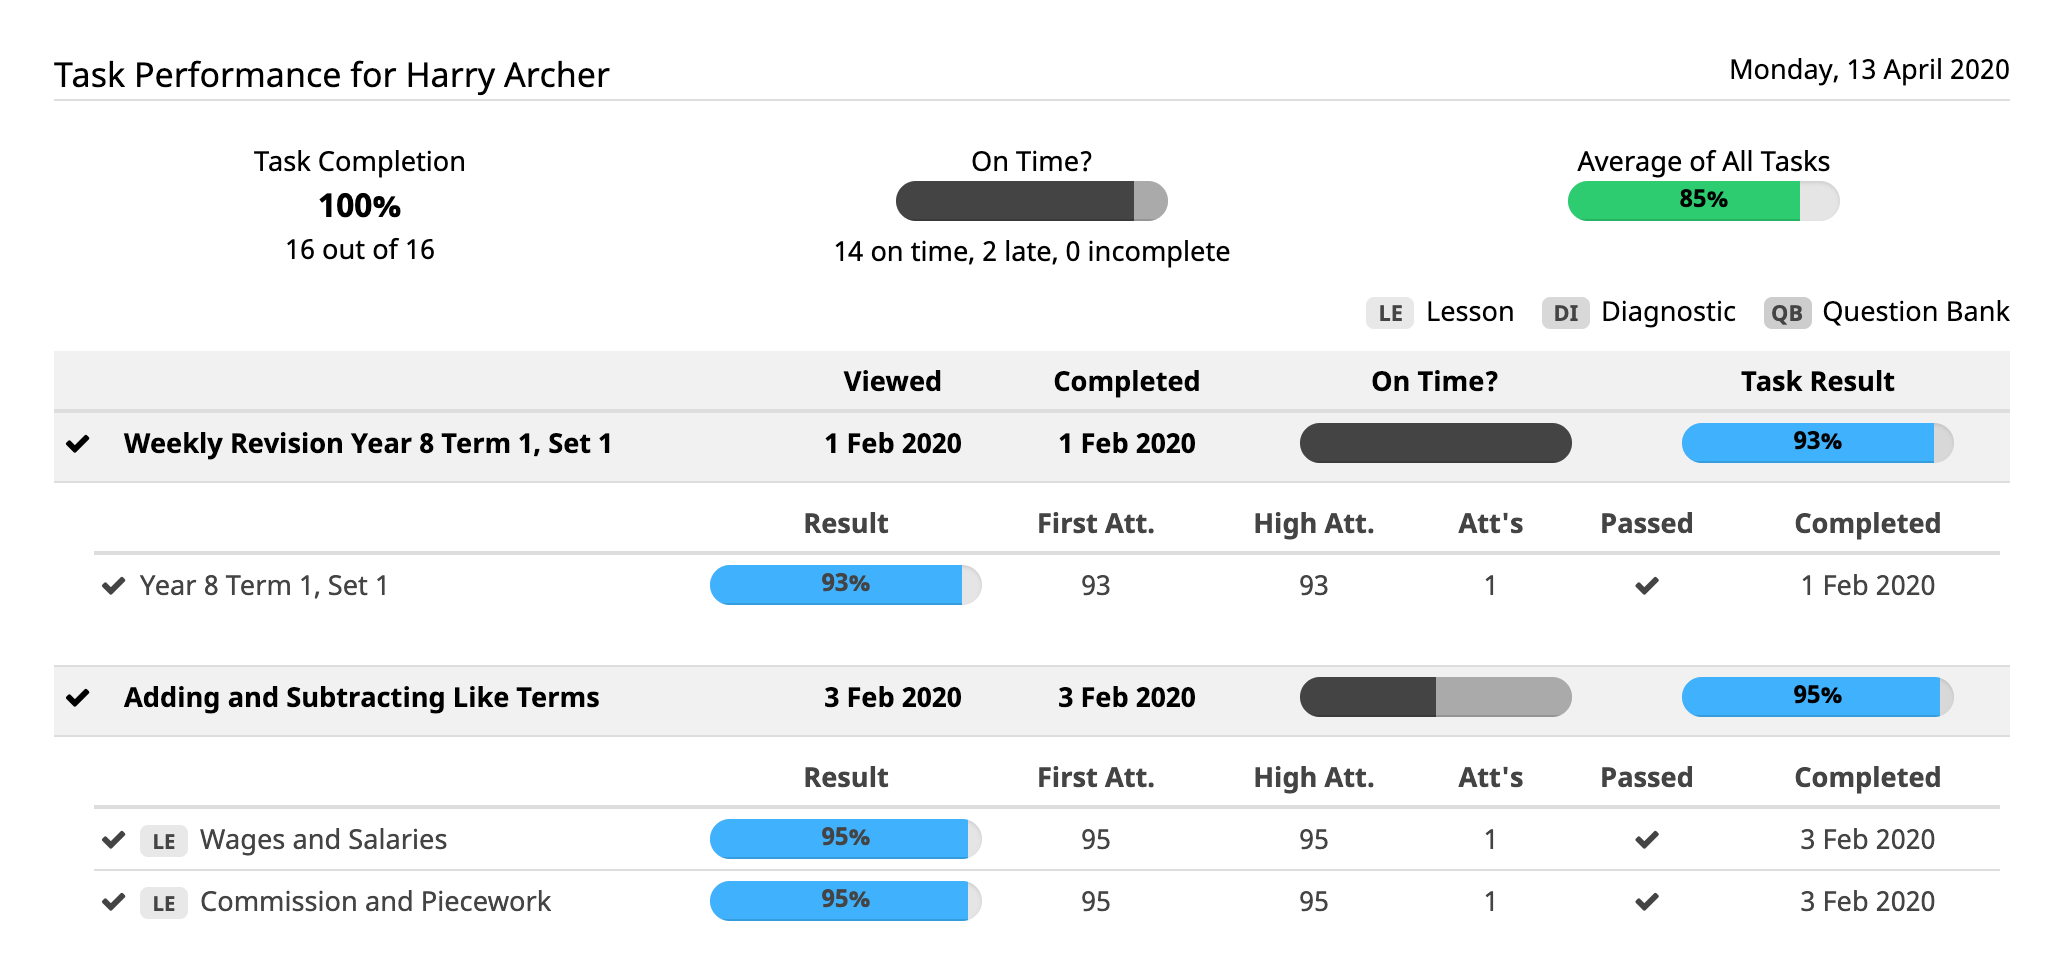Click the 14 on time, 2 late summary text

click(1031, 251)
